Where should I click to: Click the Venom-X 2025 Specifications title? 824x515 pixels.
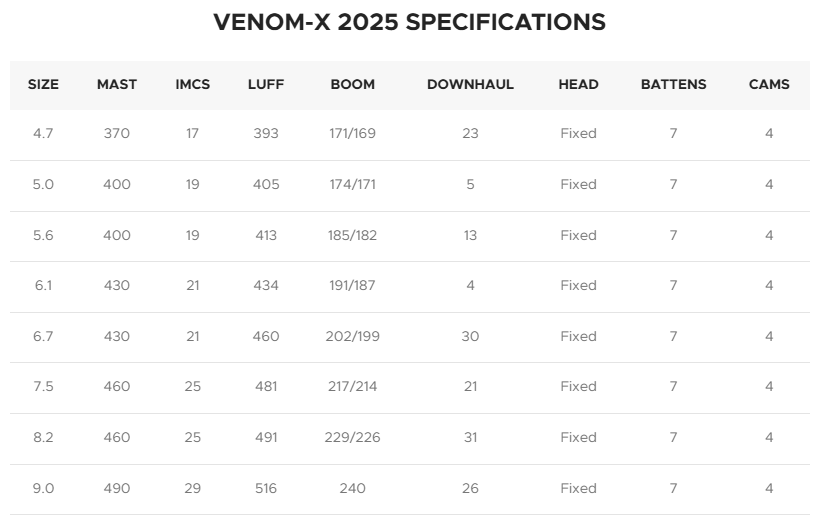pos(409,22)
